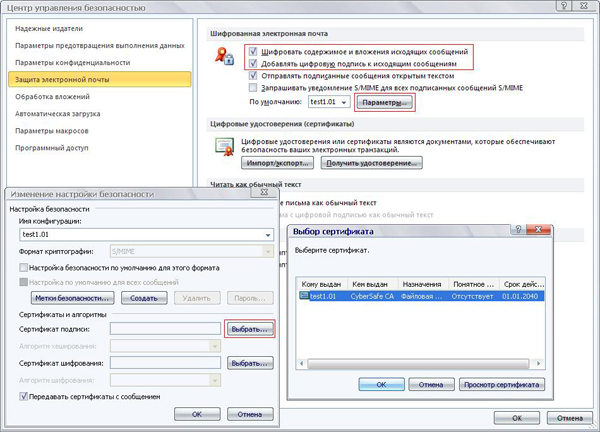Go to Параметры конфиденциальности section
Screen dimensions: 600x432
[73, 62]
